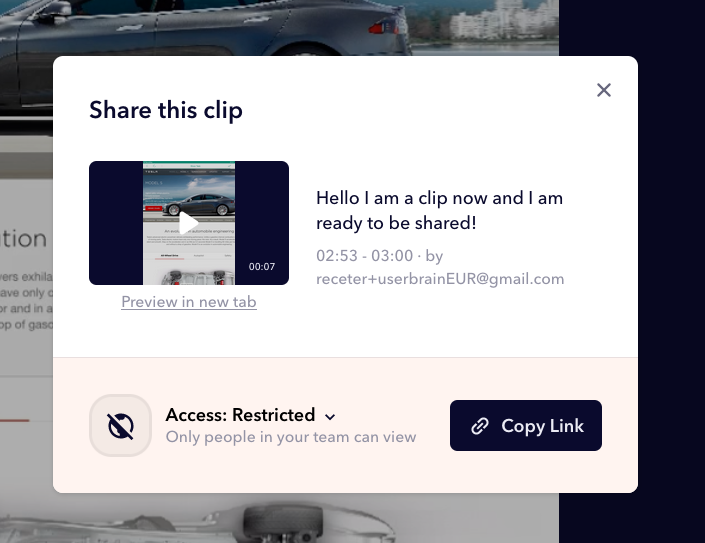The width and height of the screenshot is (705, 543).
Task: Click the 00:07 duration badge on thumbnail
Action: point(262,267)
